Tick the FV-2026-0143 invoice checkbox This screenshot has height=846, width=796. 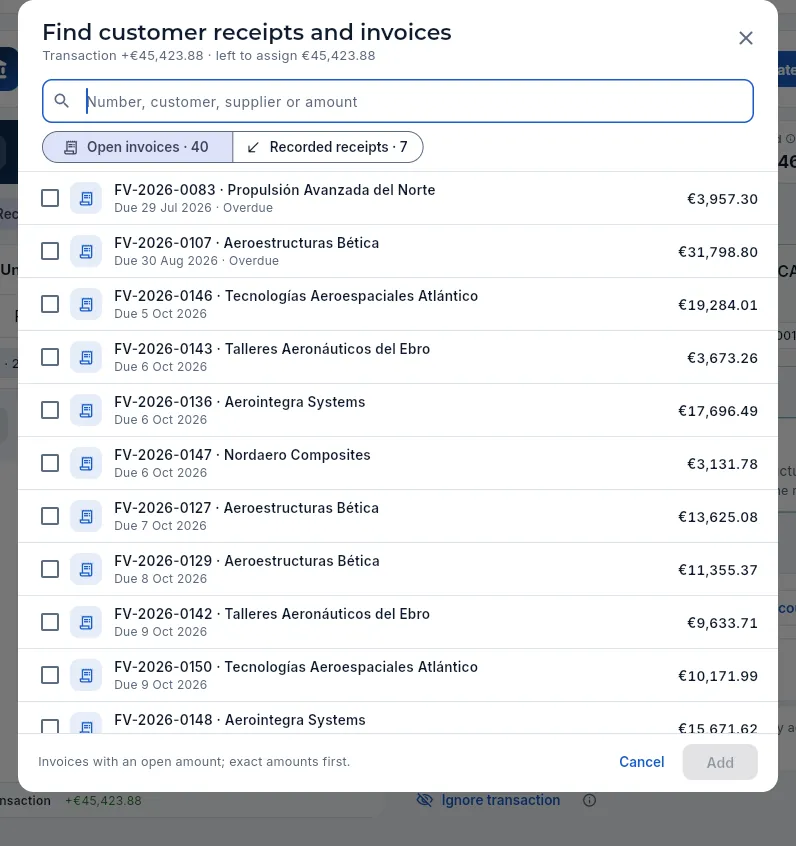[x=50, y=357]
